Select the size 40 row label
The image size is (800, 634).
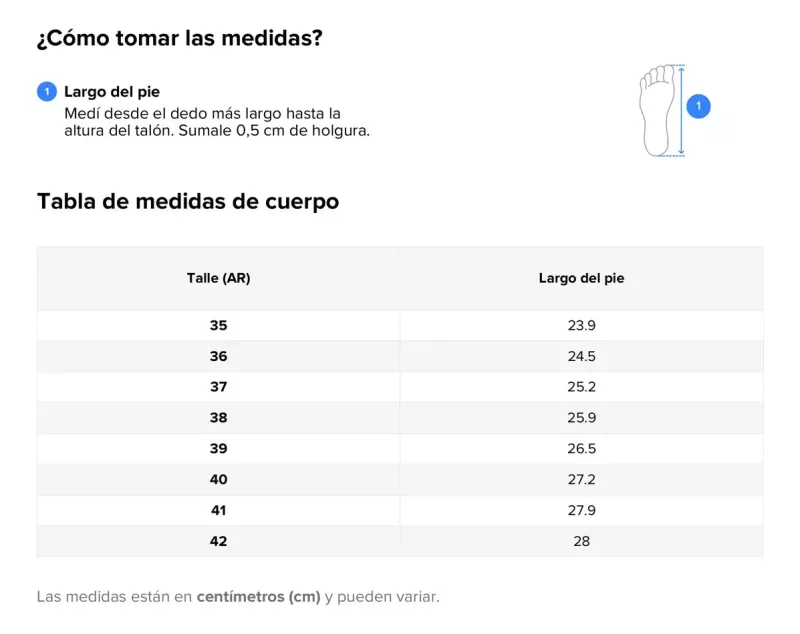pyautogui.click(x=218, y=480)
